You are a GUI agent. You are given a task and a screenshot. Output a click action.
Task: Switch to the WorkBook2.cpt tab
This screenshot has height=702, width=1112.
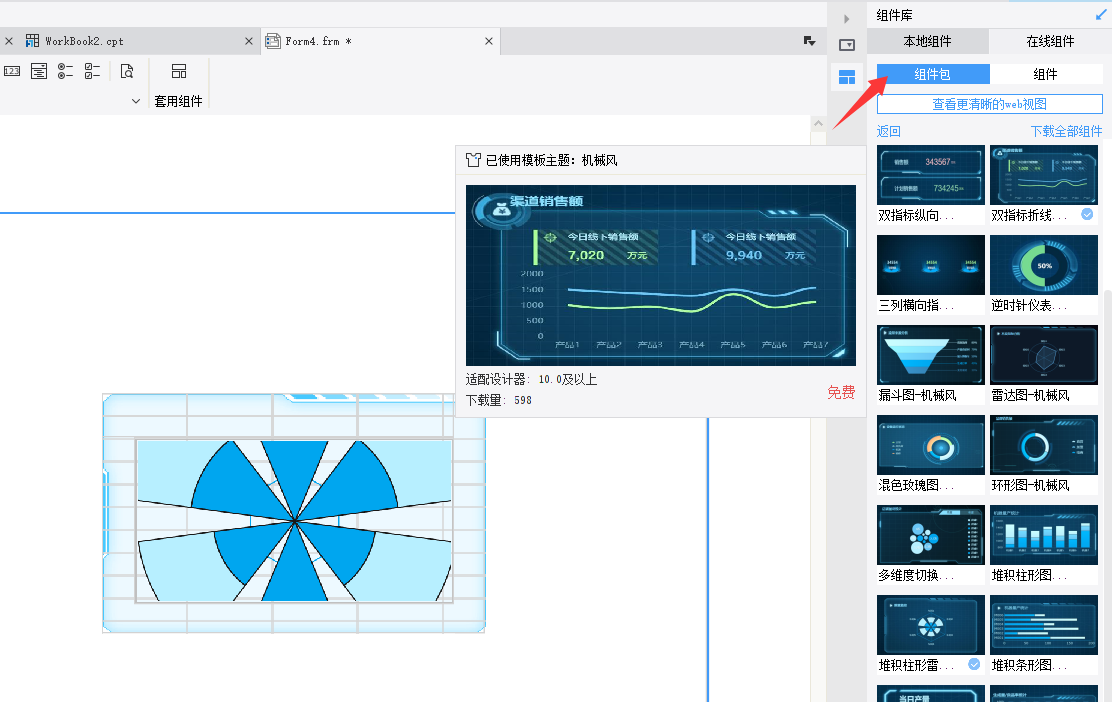click(x=84, y=41)
